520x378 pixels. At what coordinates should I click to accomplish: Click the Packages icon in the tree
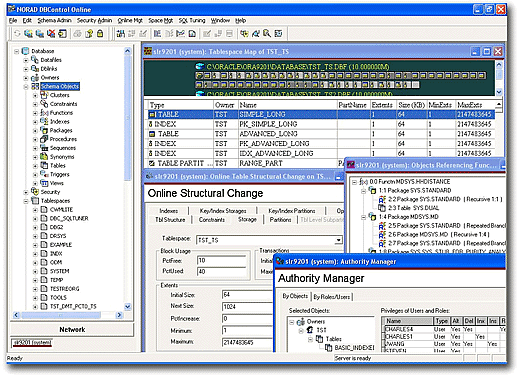(44, 130)
